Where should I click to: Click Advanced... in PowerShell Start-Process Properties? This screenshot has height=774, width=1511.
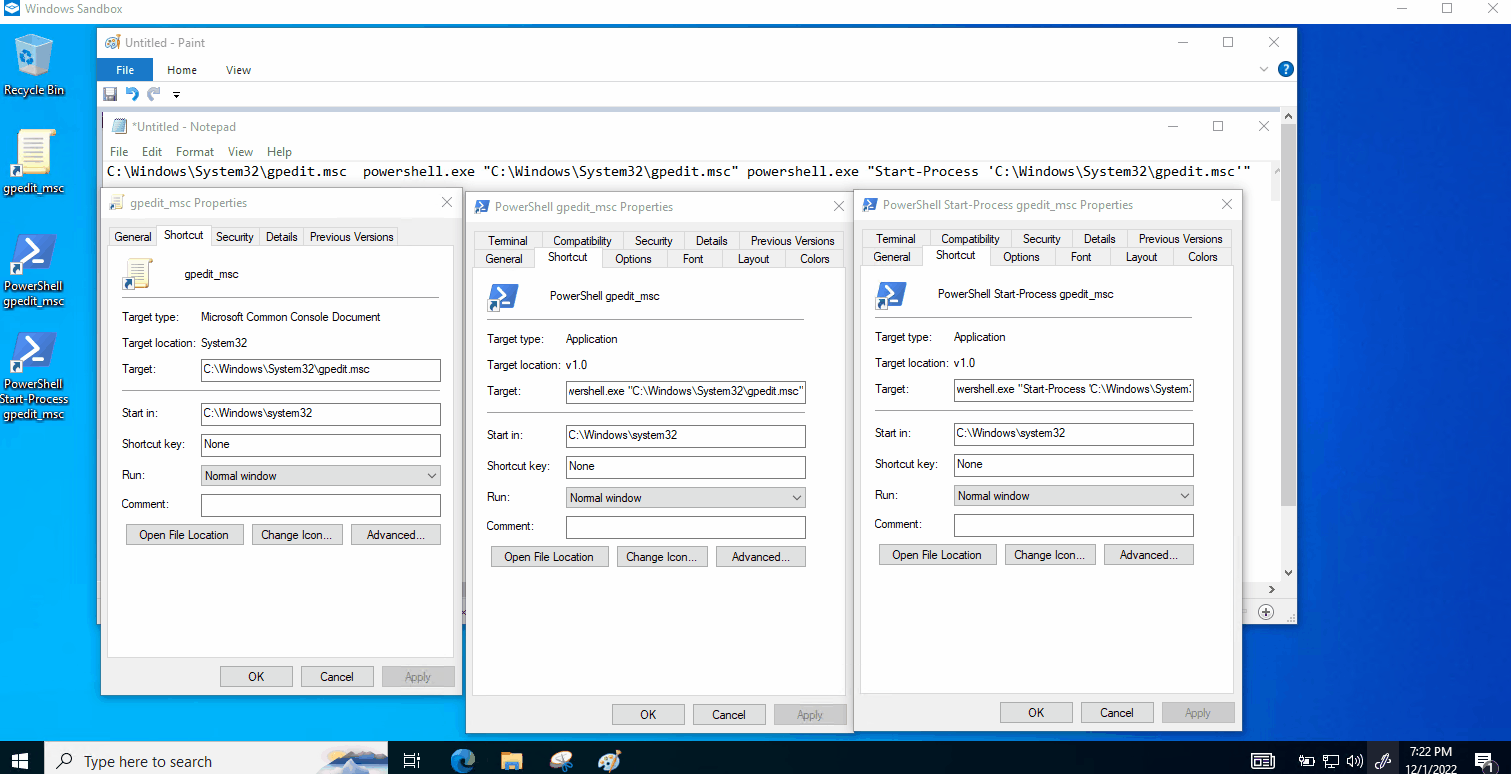(1149, 555)
